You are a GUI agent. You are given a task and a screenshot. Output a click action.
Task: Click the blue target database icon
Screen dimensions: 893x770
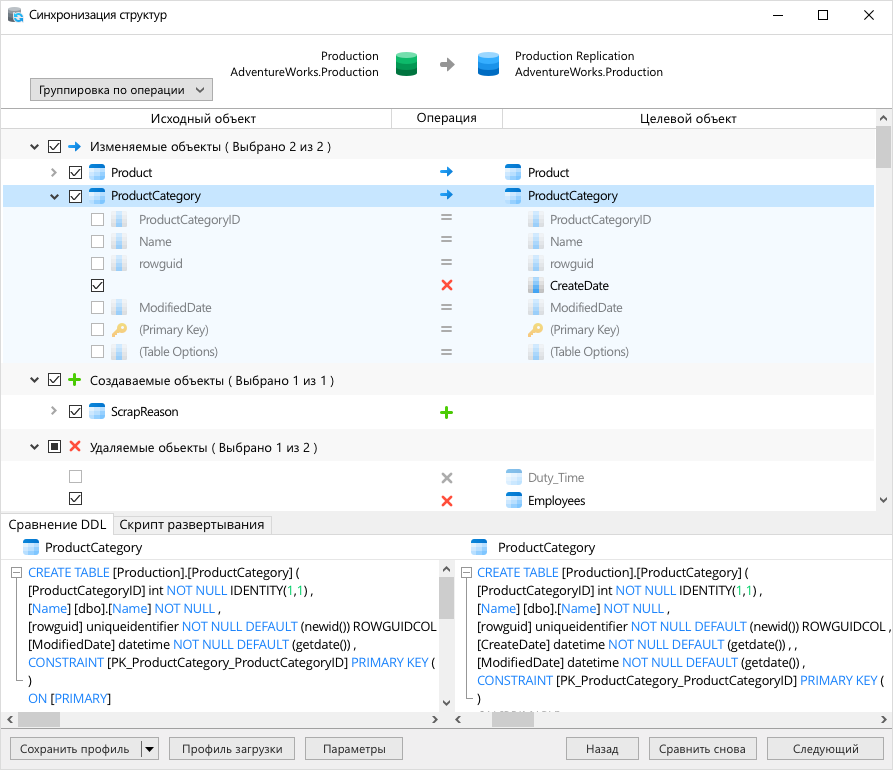point(488,64)
